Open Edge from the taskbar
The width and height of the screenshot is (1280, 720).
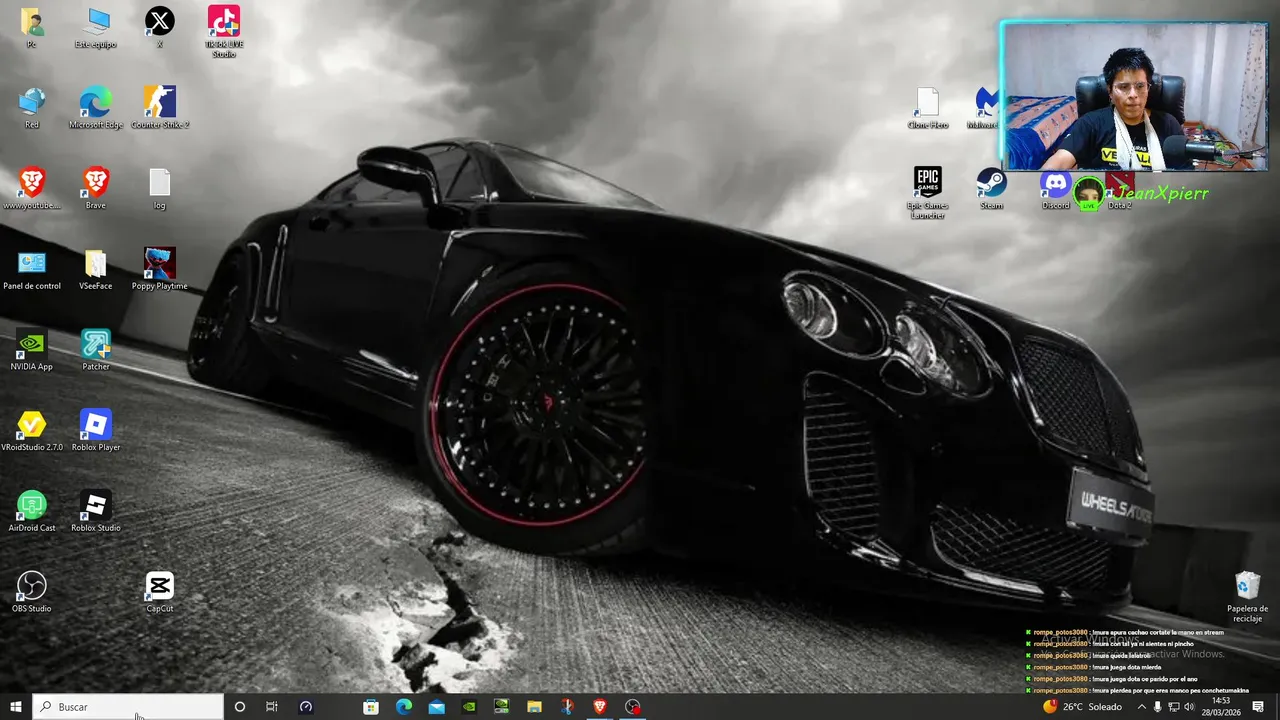pyautogui.click(x=404, y=707)
